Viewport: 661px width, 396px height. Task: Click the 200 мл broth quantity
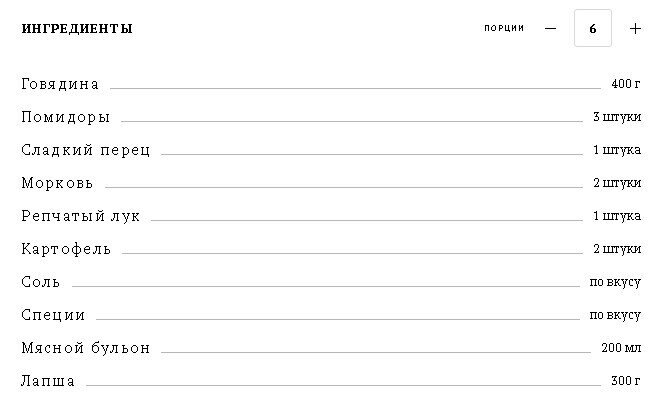(x=621, y=348)
